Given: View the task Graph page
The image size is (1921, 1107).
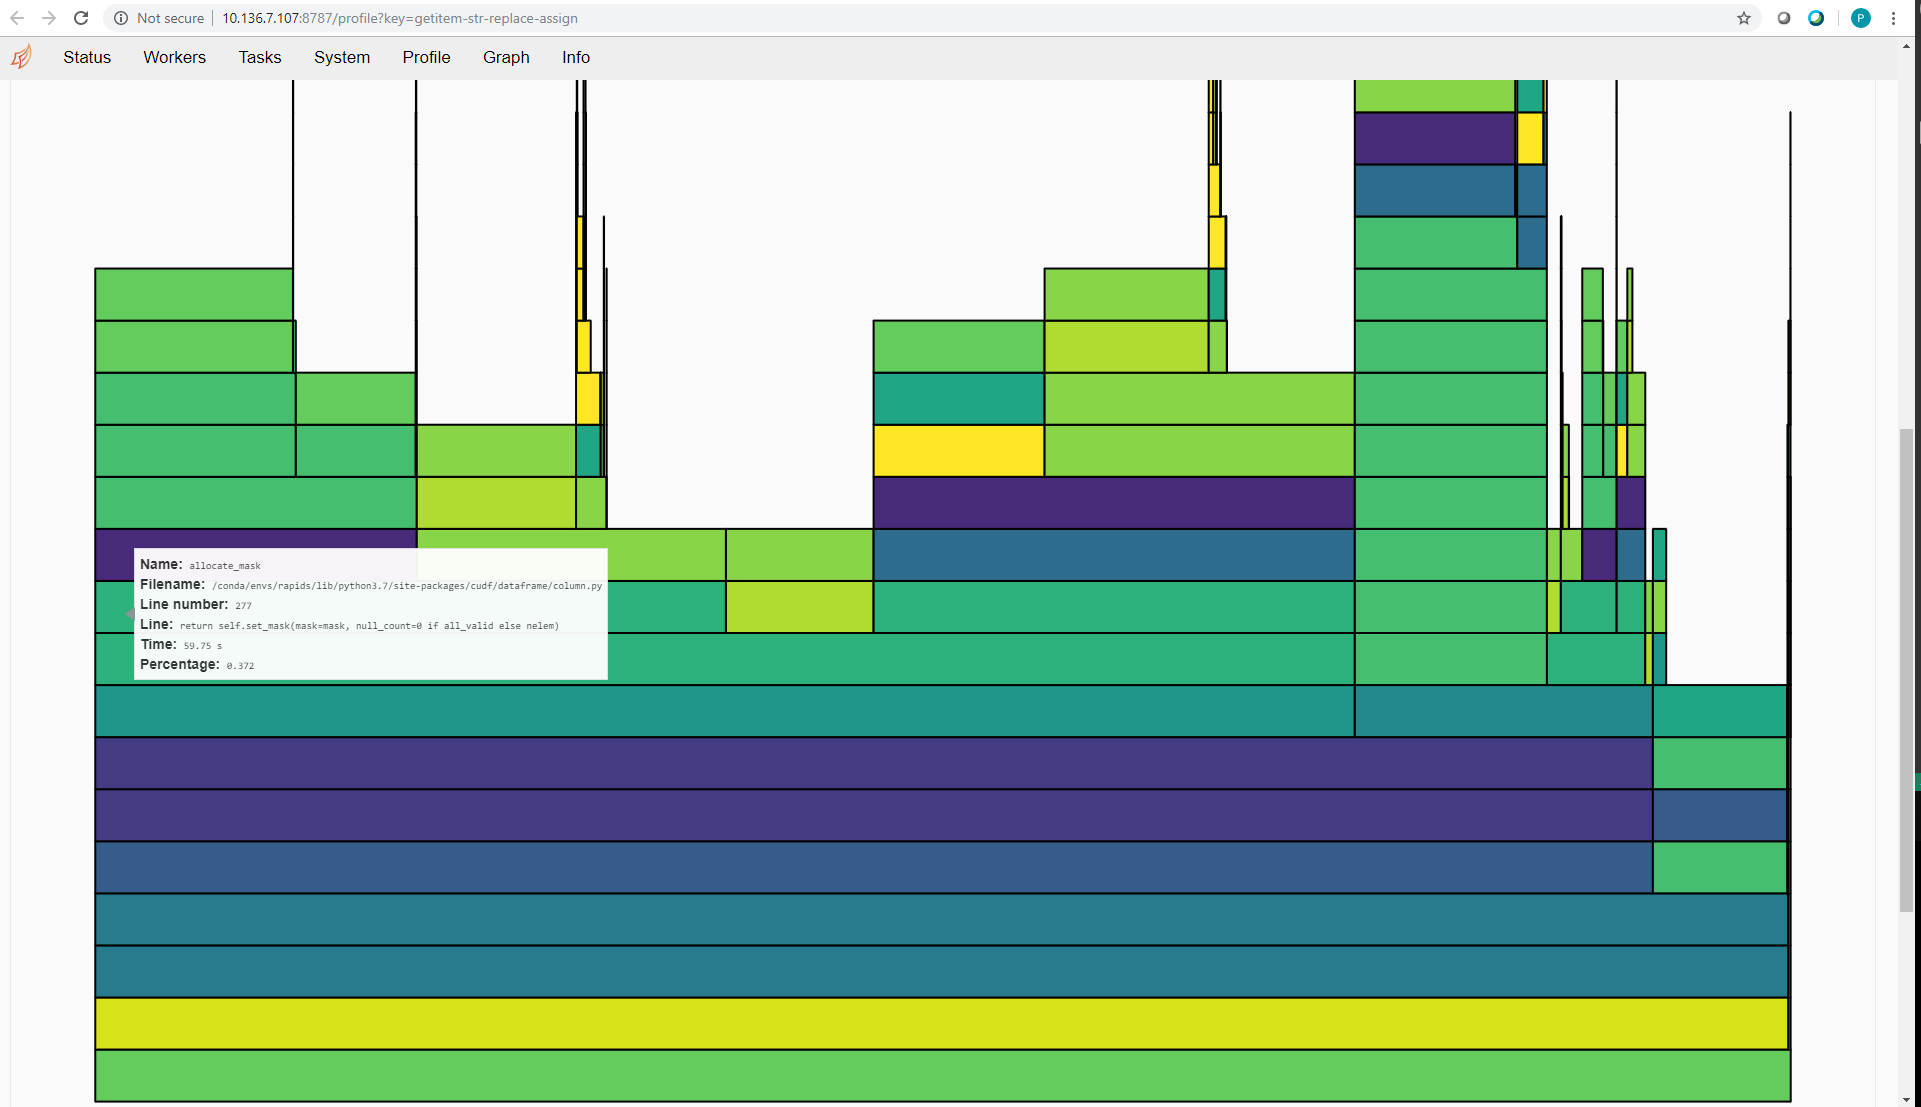Looking at the screenshot, I should [x=506, y=57].
